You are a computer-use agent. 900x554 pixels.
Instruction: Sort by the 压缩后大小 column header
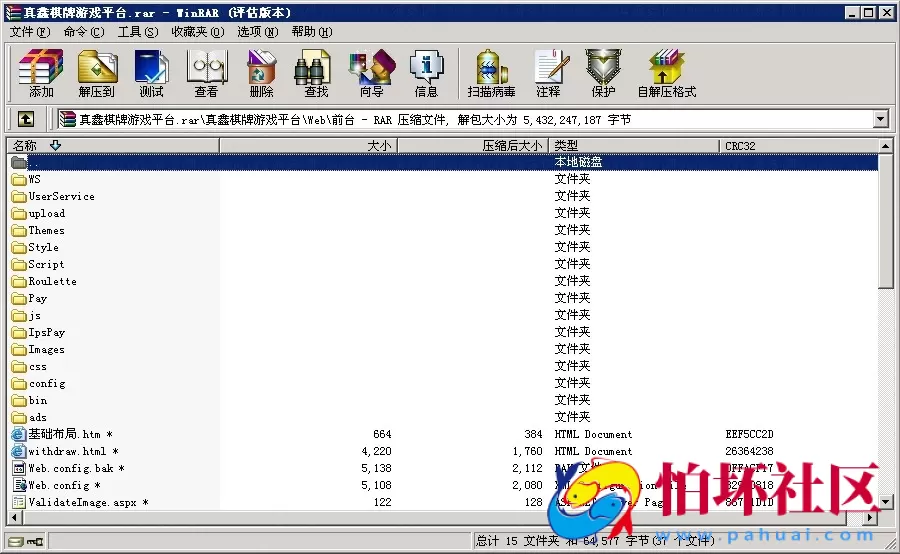tap(474, 146)
